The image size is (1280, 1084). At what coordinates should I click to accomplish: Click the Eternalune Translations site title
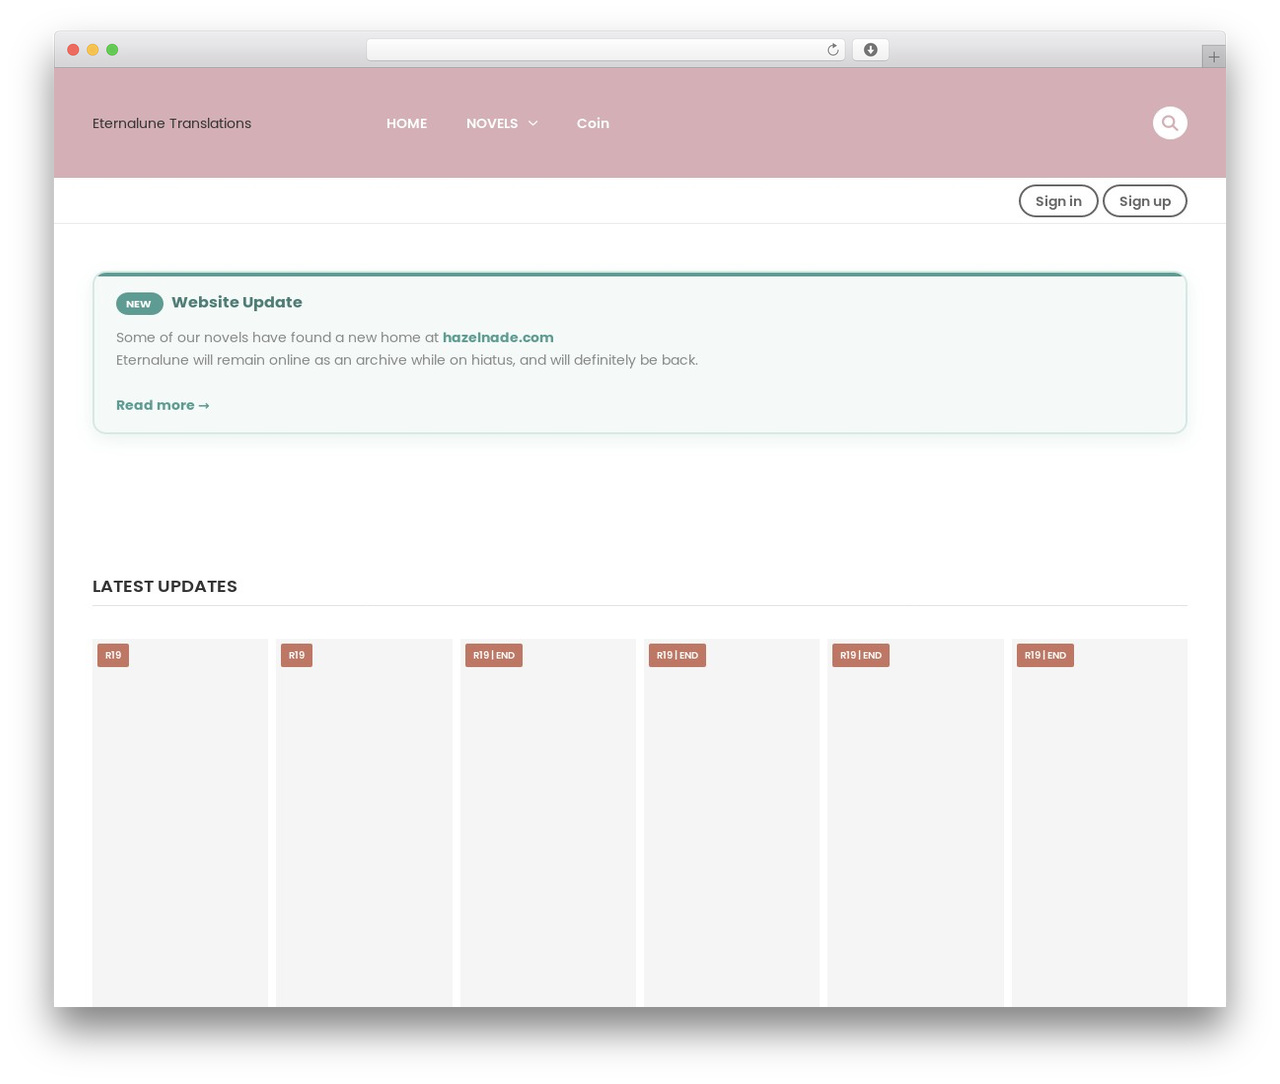(172, 123)
